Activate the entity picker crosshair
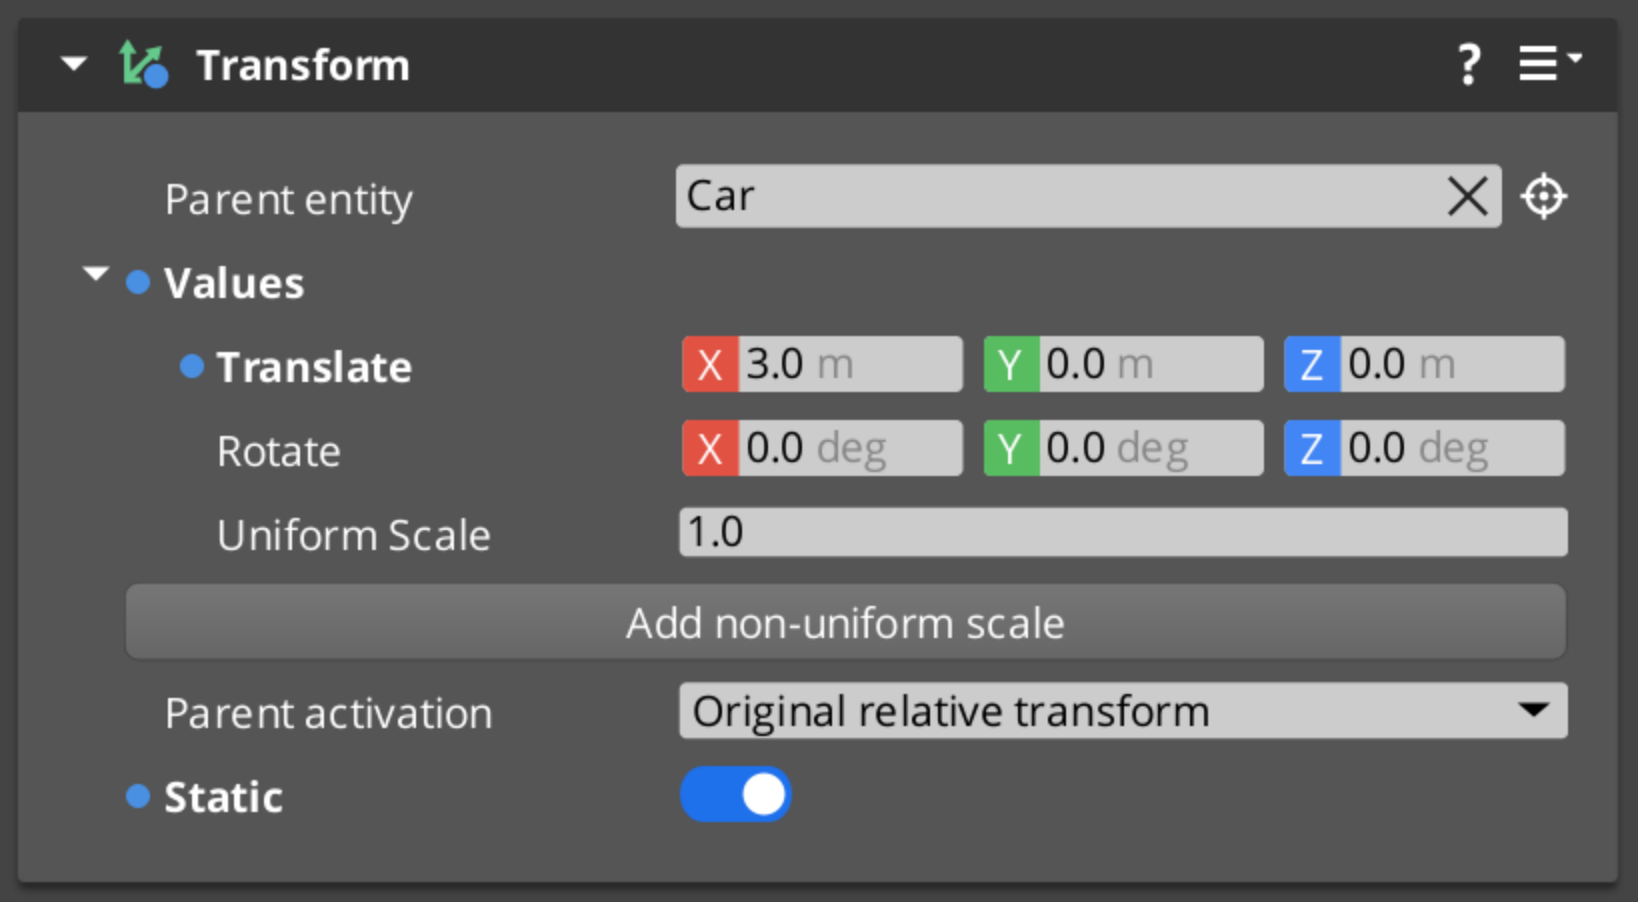 click(x=1544, y=196)
